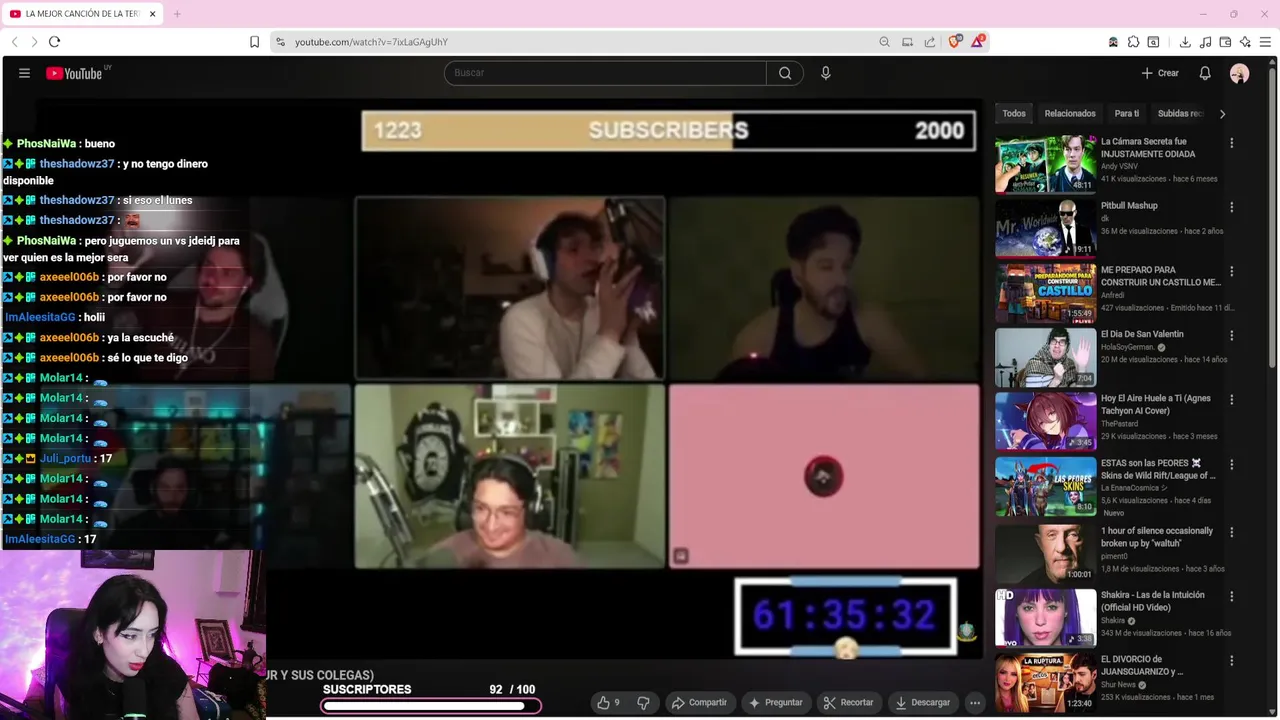Open options for EL DIVORCIO DE JUANSGUARNIZO video

tap(1232, 660)
